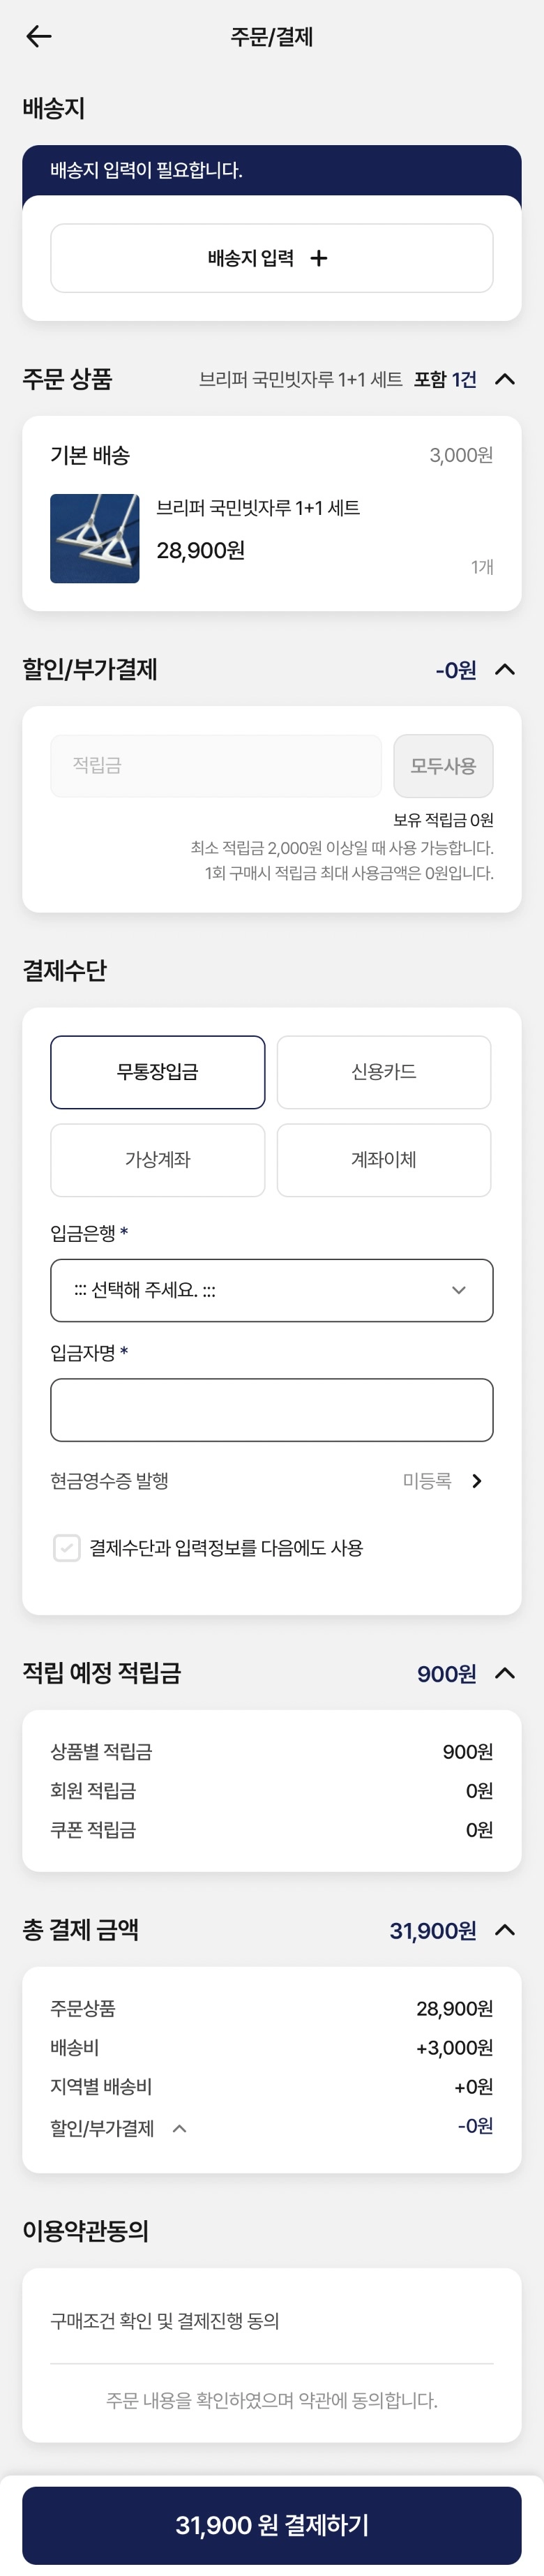Collapse the 총 결제 금액 section
544x2576 pixels.
pos(505,1930)
